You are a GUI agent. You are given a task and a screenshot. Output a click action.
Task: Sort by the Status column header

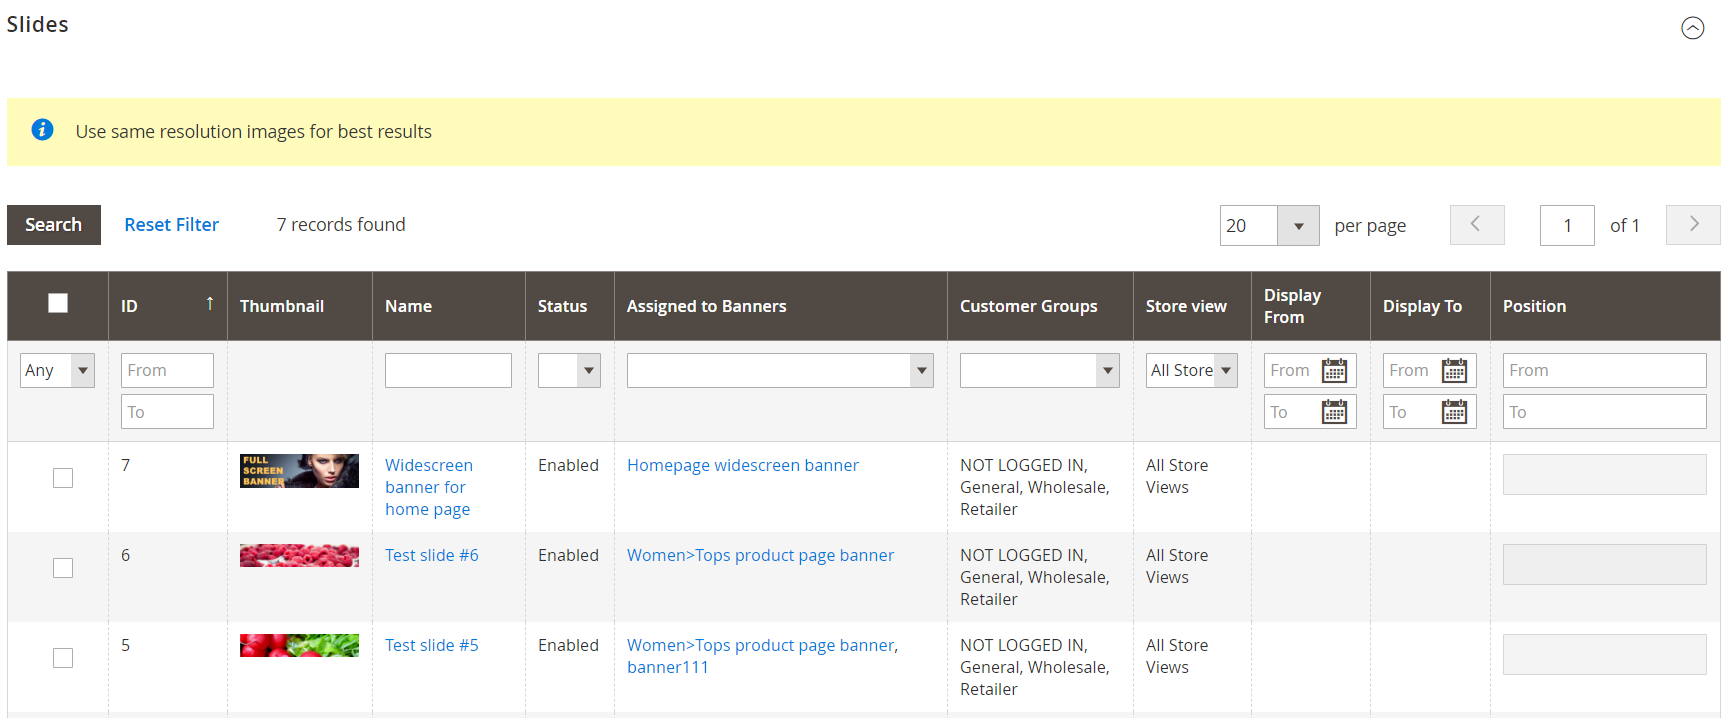(x=563, y=306)
